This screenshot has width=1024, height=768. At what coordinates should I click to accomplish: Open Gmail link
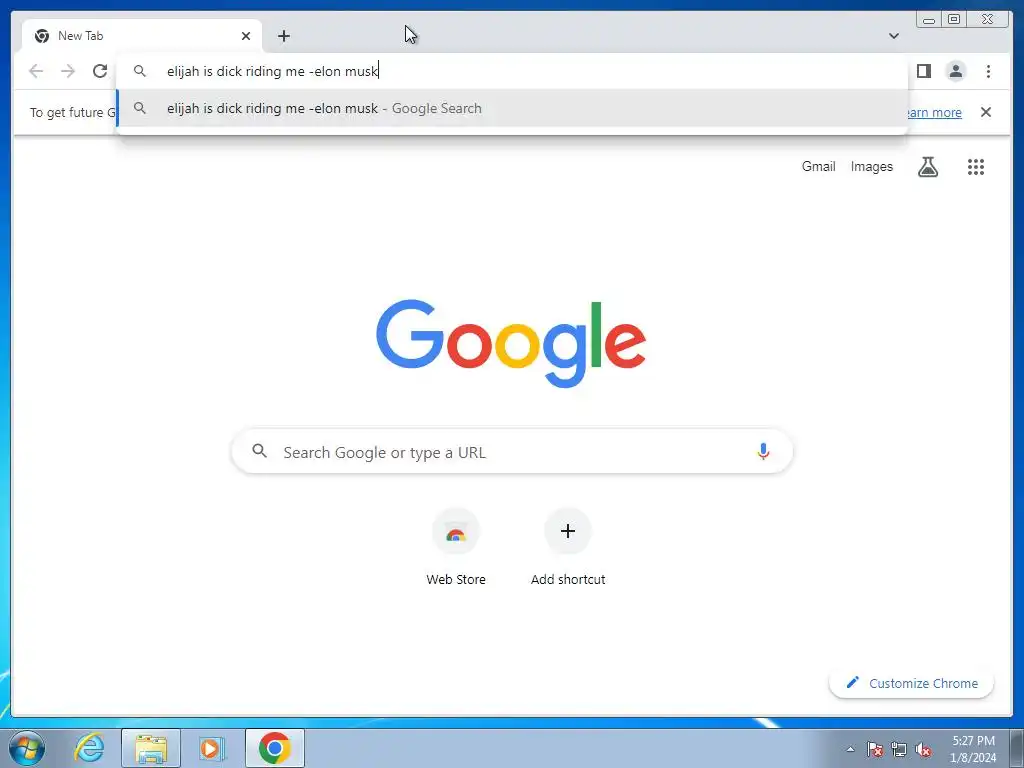click(818, 167)
